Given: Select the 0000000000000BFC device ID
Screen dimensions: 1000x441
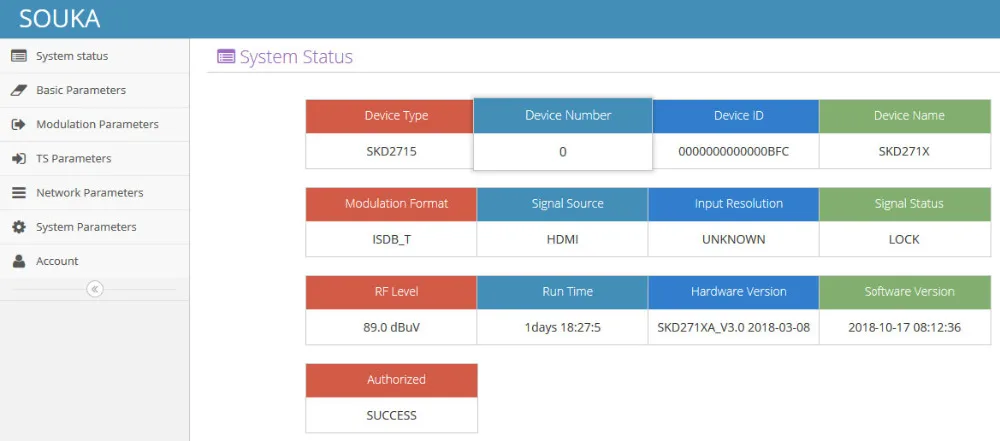Looking at the screenshot, I should pyautogui.click(x=735, y=152).
